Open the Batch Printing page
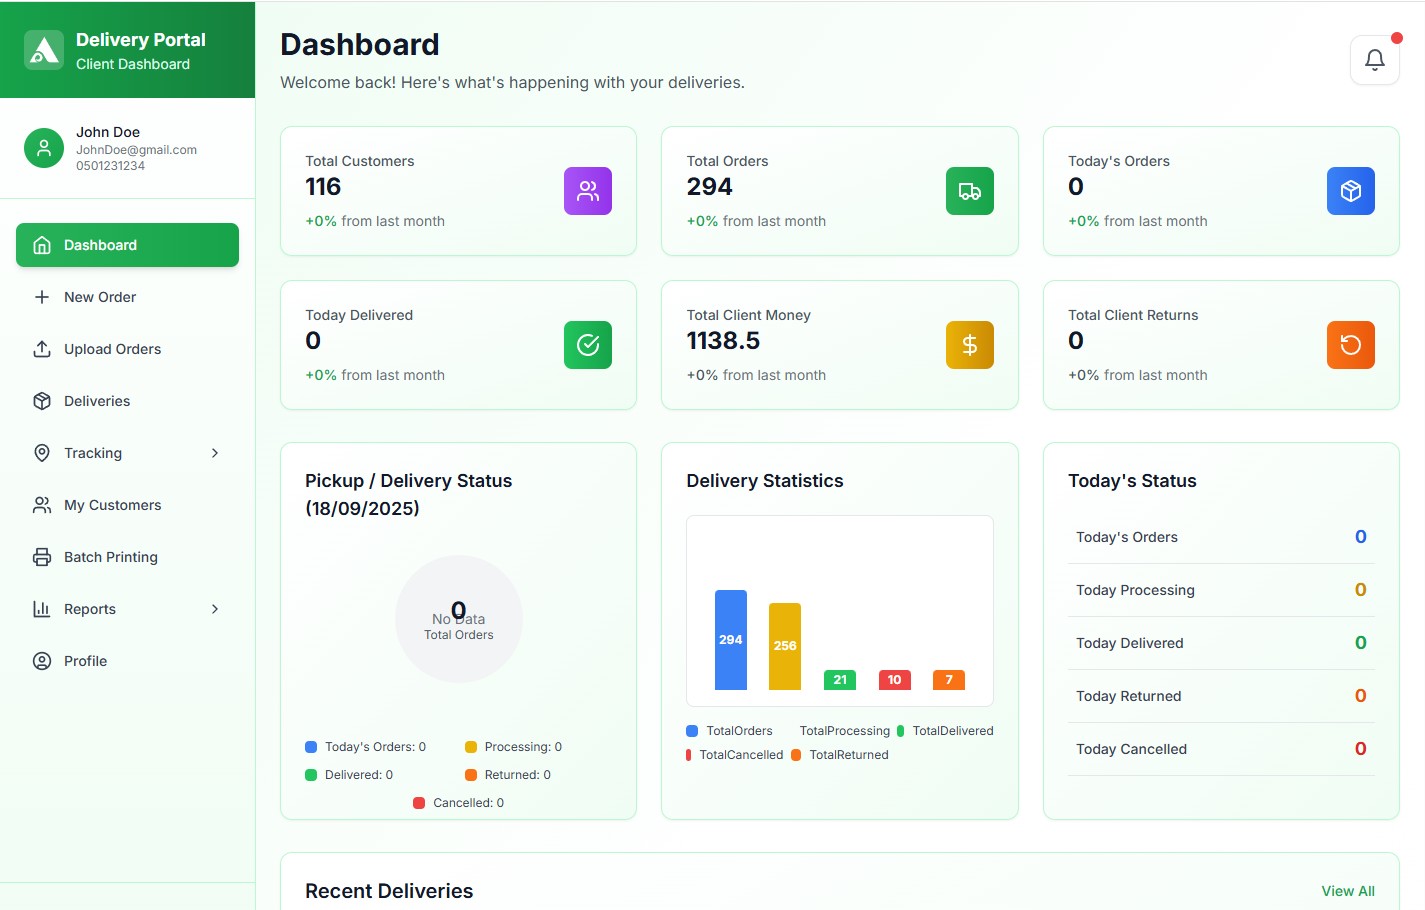 [110, 557]
